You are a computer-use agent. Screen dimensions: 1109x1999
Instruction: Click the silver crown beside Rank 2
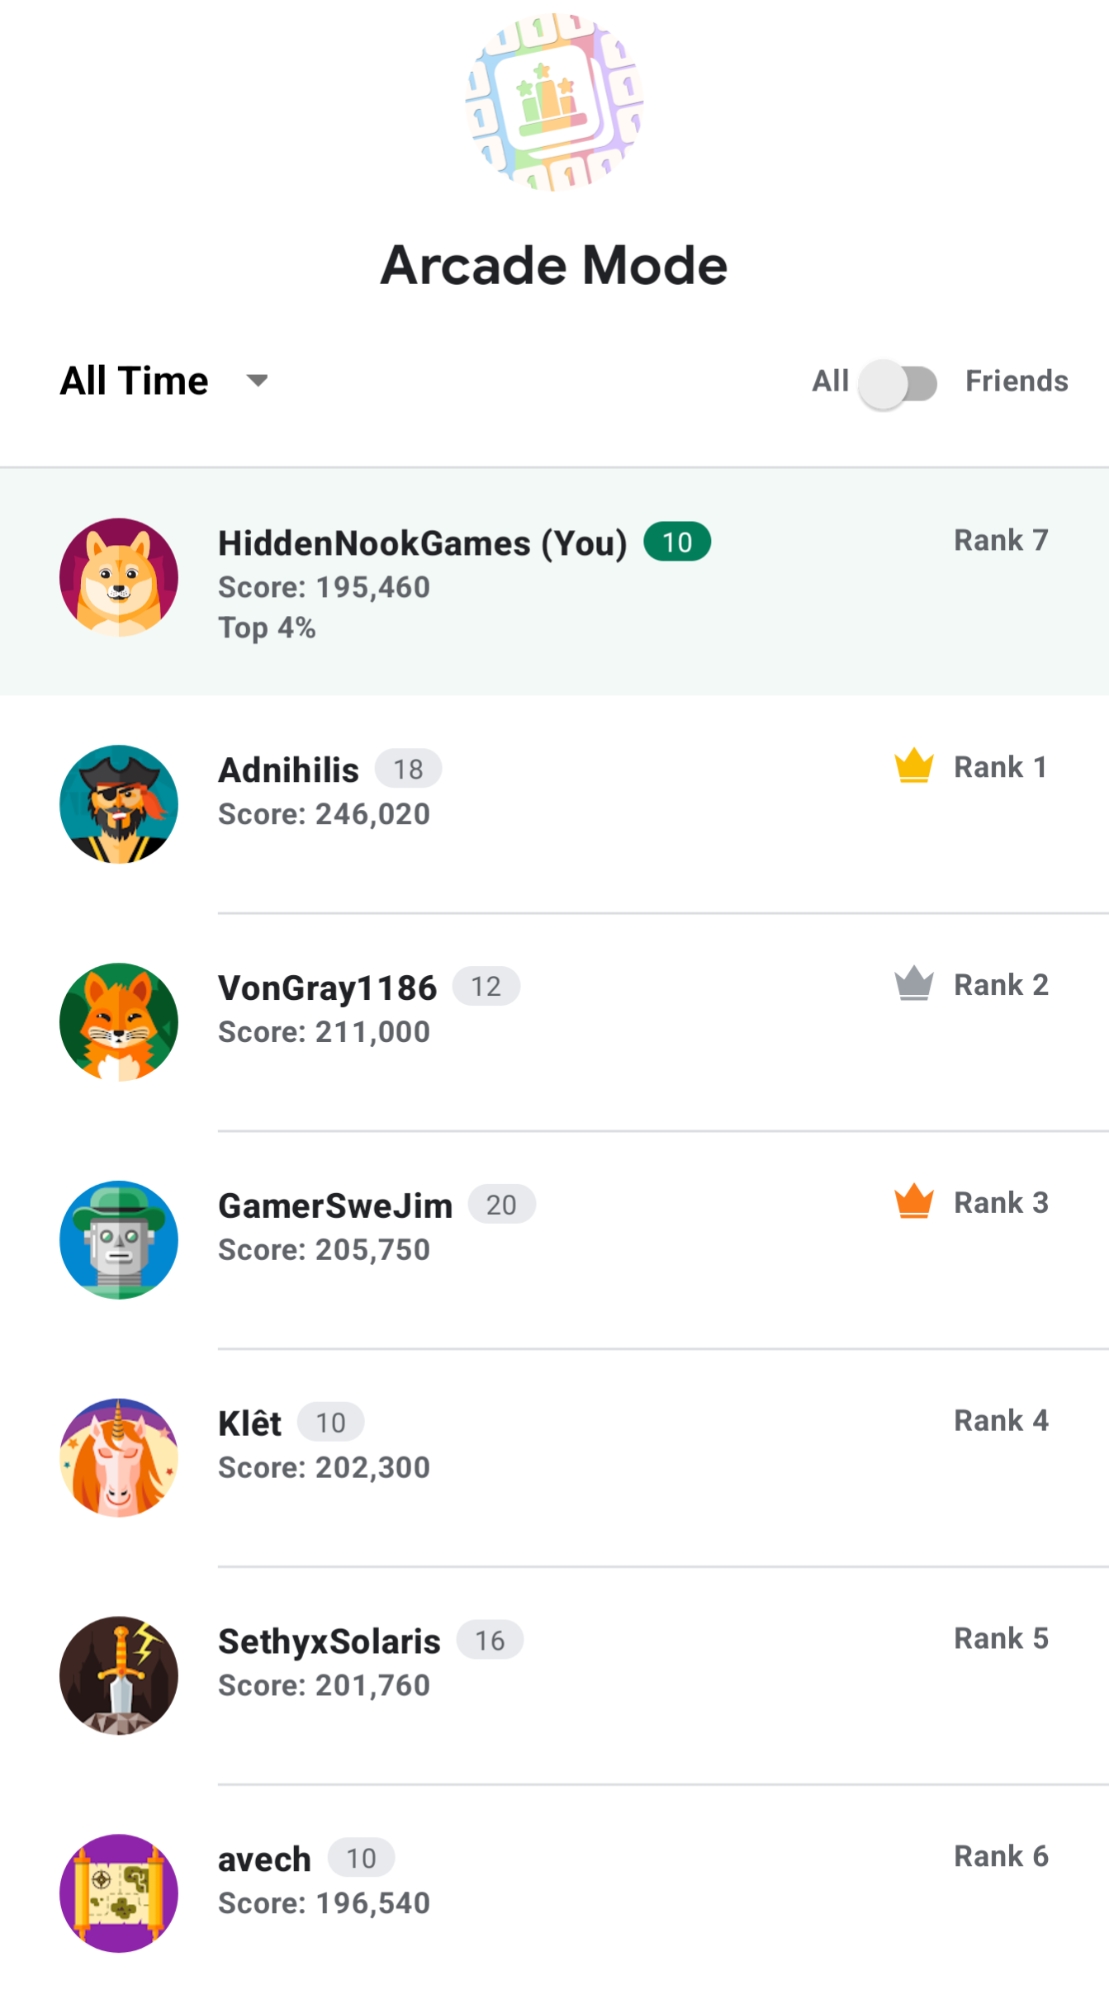[914, 984]
